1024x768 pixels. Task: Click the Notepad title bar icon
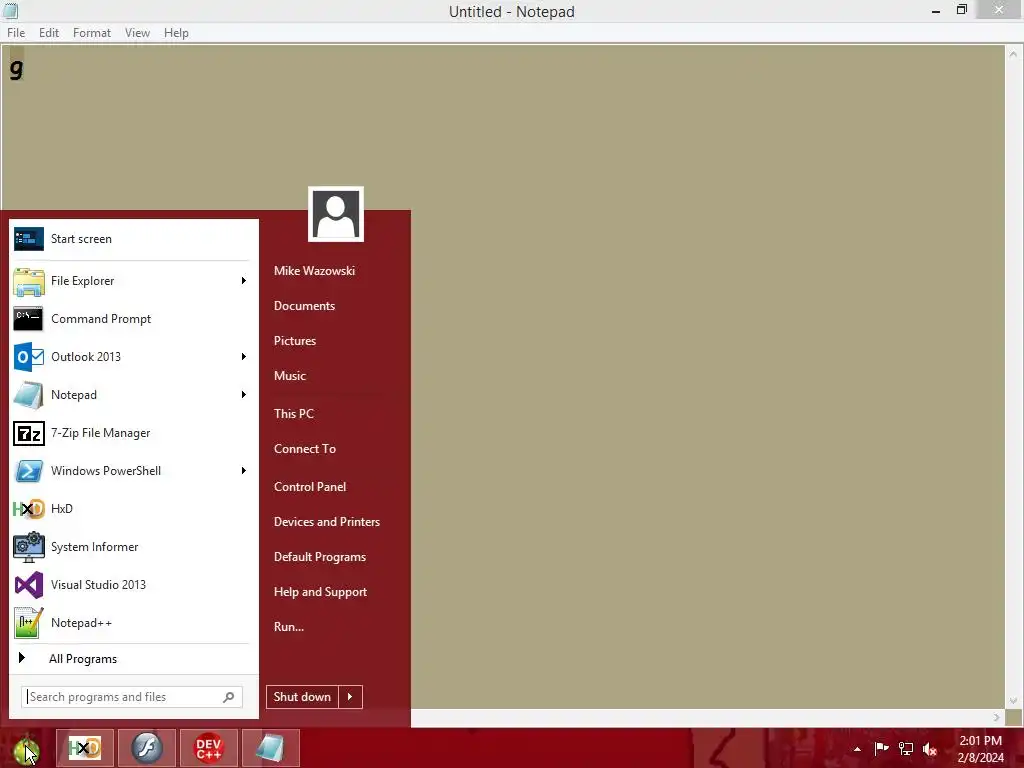click(x=10, y=11)
